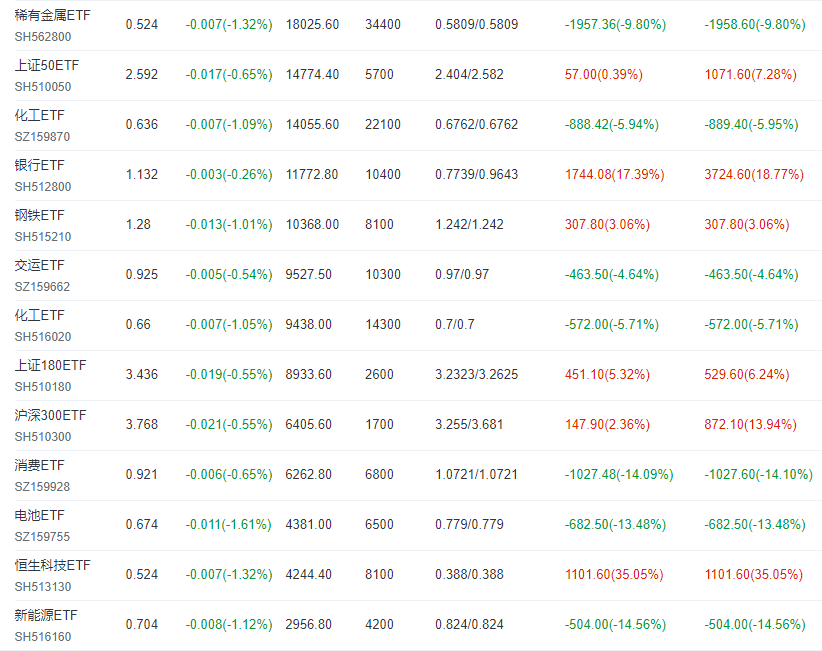Image resolution: width=822 pixels, height=651 pixels.
Task: Click stock code SZ159870
Action: click(42, 137)
